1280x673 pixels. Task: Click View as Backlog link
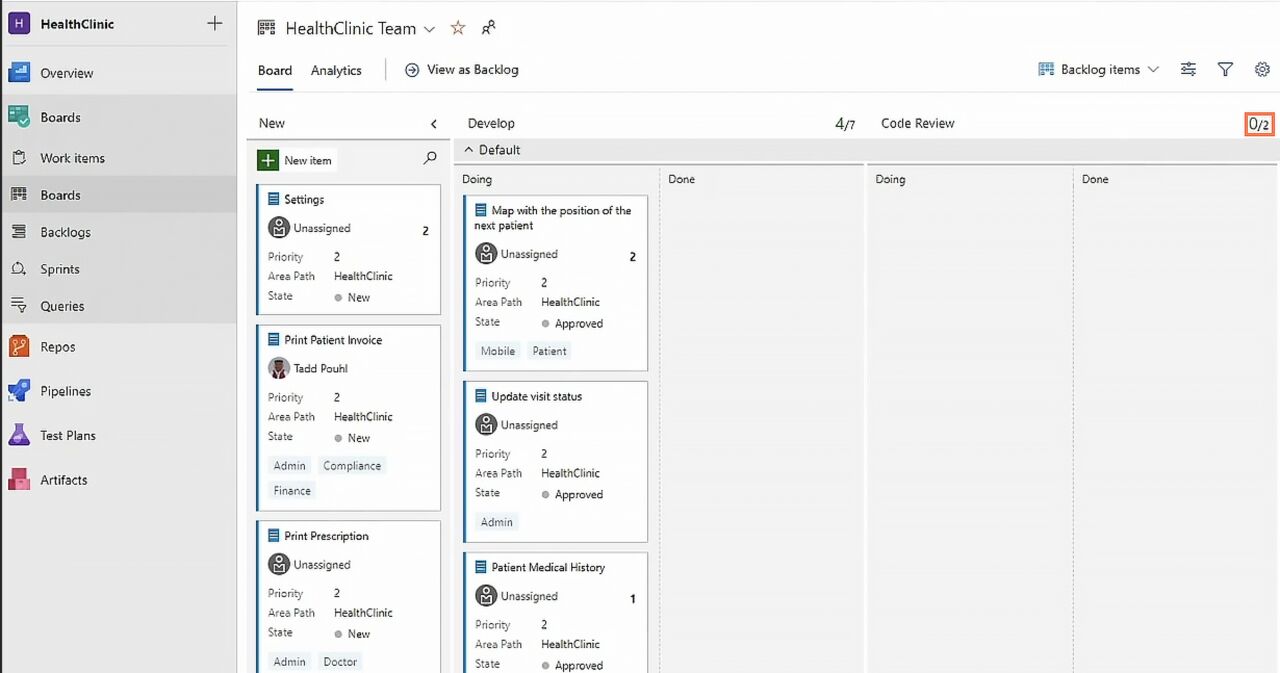pyautogui.click(x=462, y=69)
